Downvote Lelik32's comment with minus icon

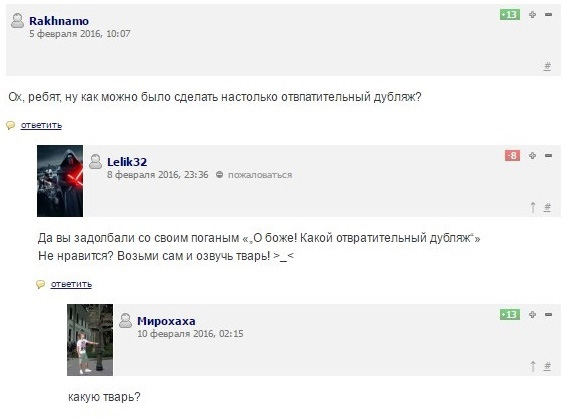click(549, 155)
